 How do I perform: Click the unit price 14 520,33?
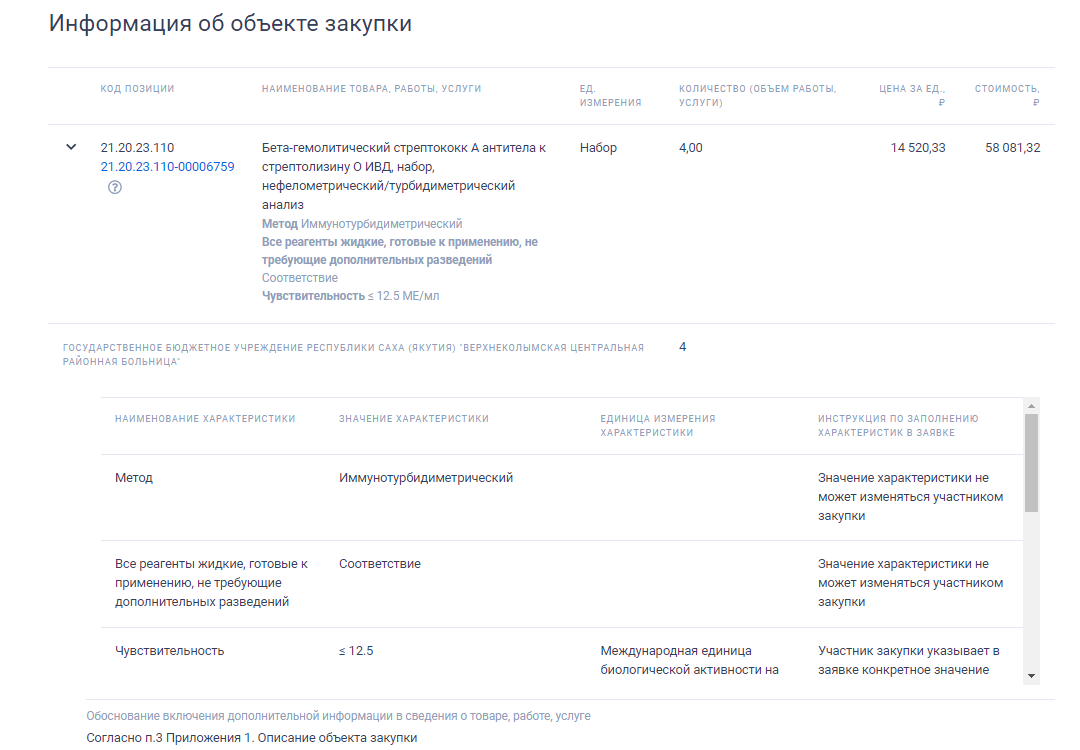(x=917, y=147)
